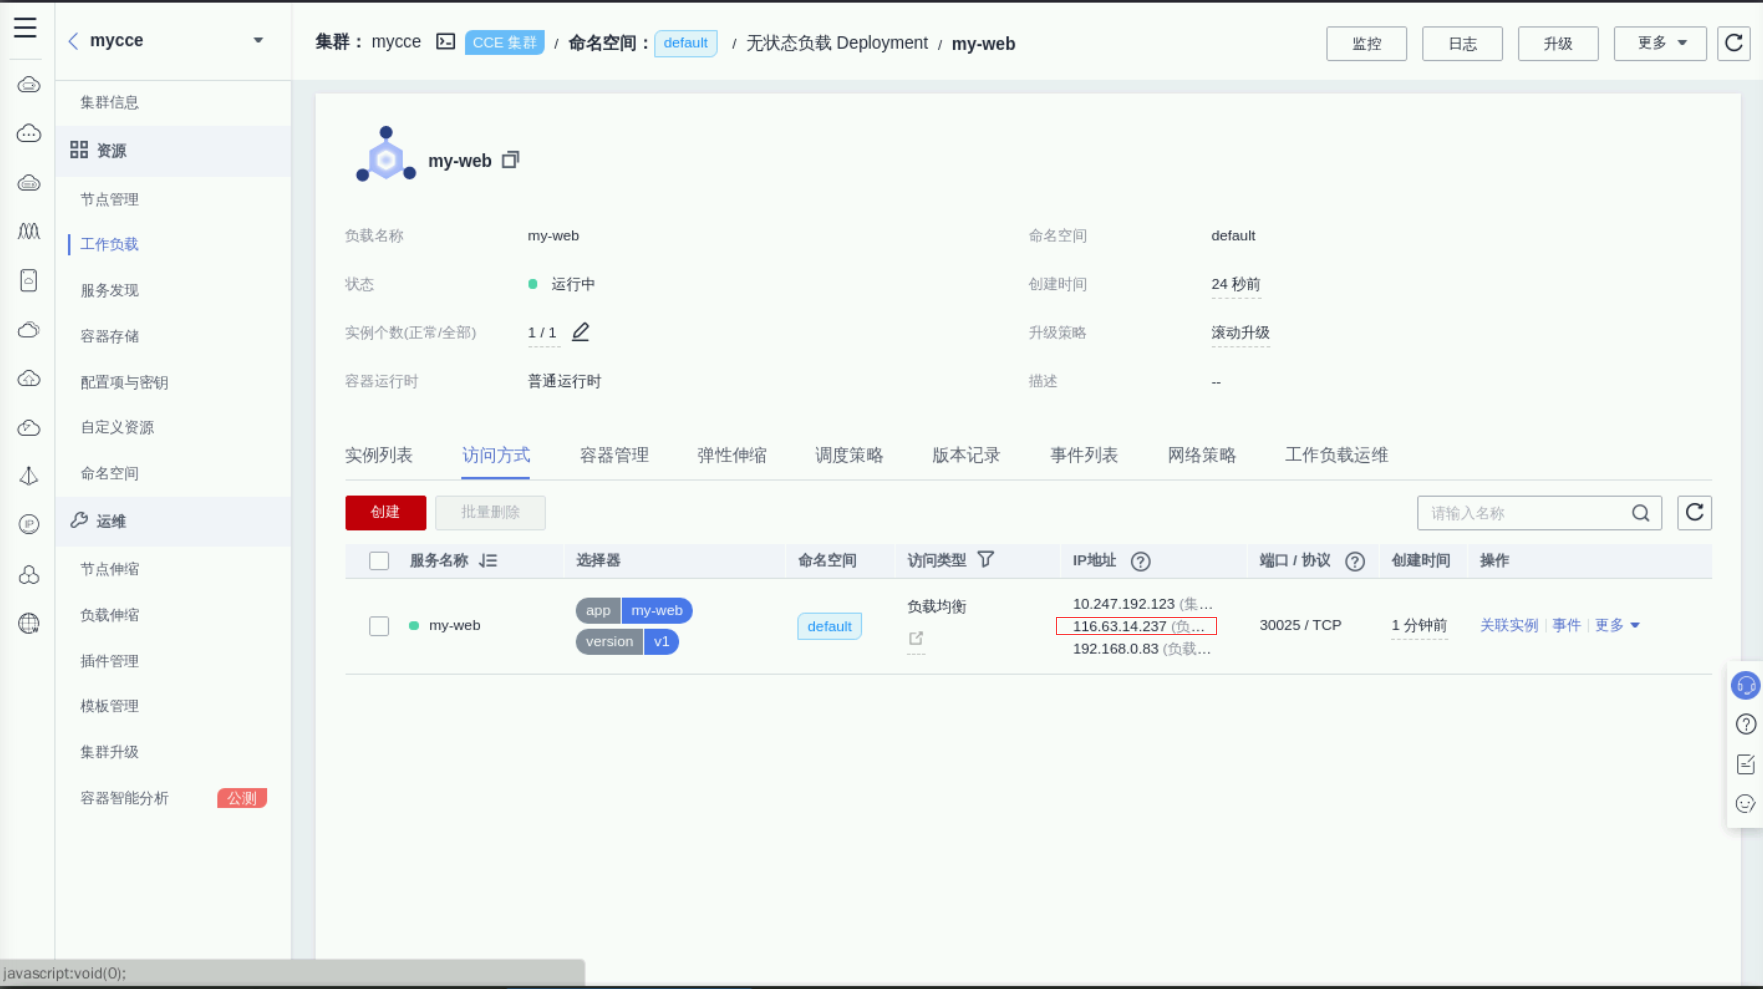Open 节点管理 in sidebar
This screenshot has height=989, width=1763.
[x=110, y=199]
